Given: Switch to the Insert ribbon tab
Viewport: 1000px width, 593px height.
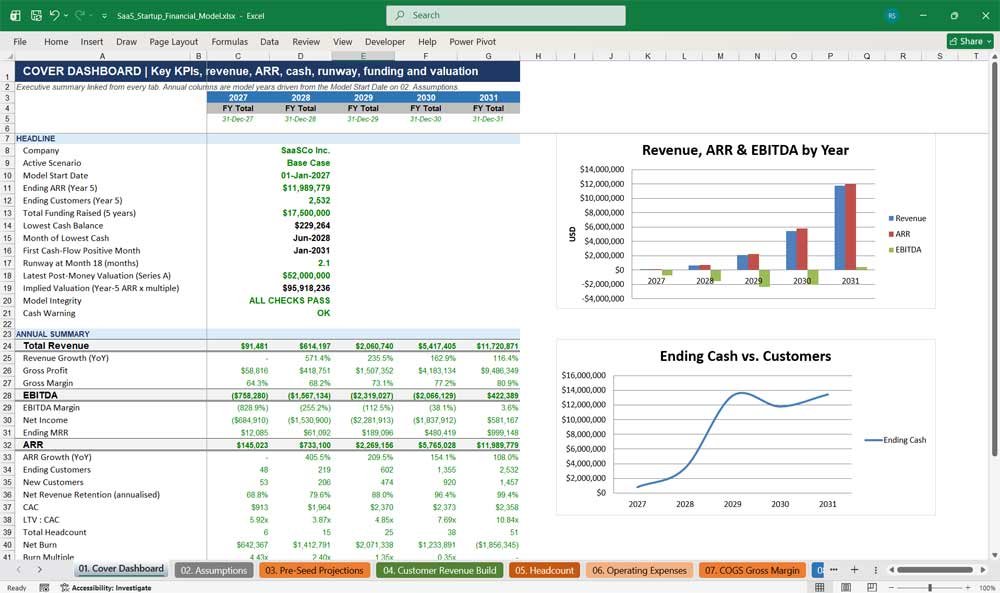Looking at the screenshot, I should (x=91, y=41).
